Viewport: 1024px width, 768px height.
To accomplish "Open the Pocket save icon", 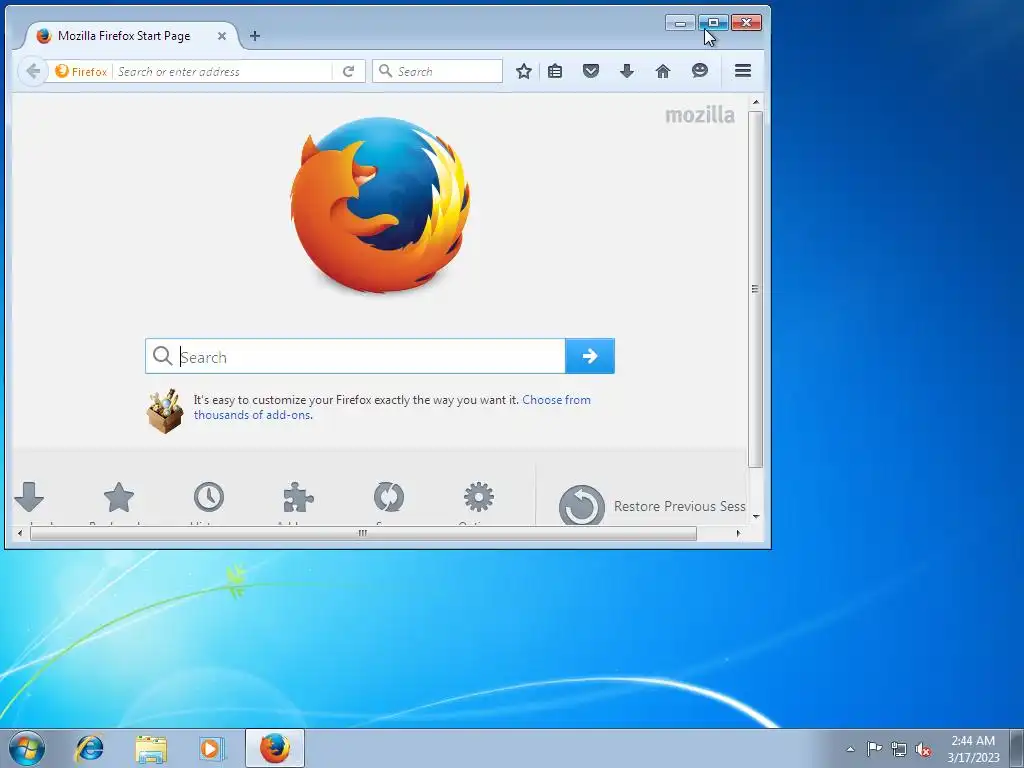I will [591, 71].
